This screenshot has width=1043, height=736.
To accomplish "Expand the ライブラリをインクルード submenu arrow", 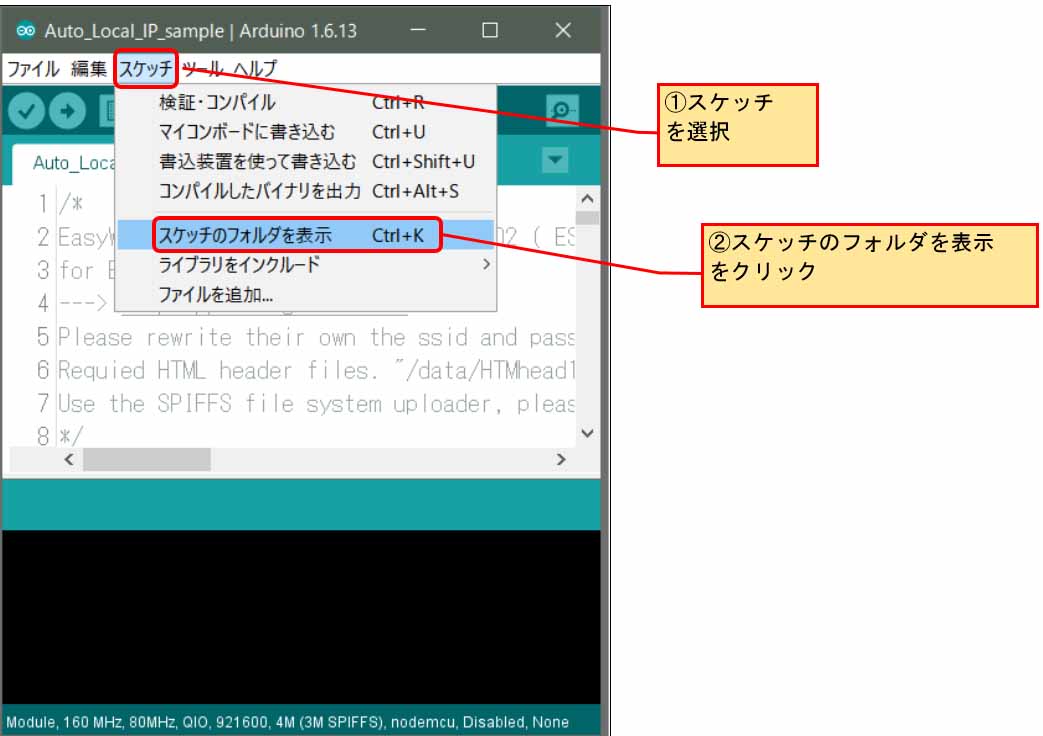I will click(x=486, y=264).
